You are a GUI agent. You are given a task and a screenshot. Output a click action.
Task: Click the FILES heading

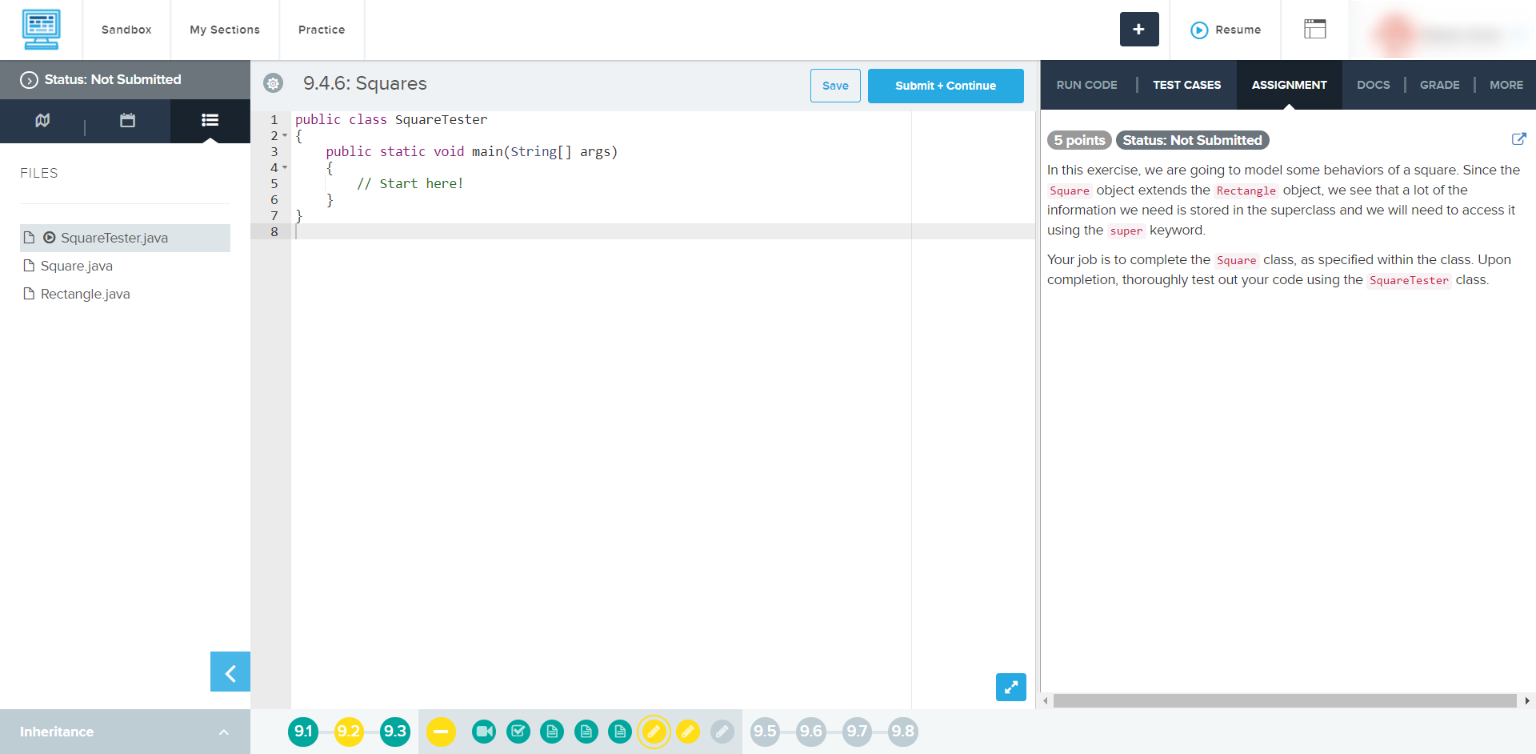point(39,173)
